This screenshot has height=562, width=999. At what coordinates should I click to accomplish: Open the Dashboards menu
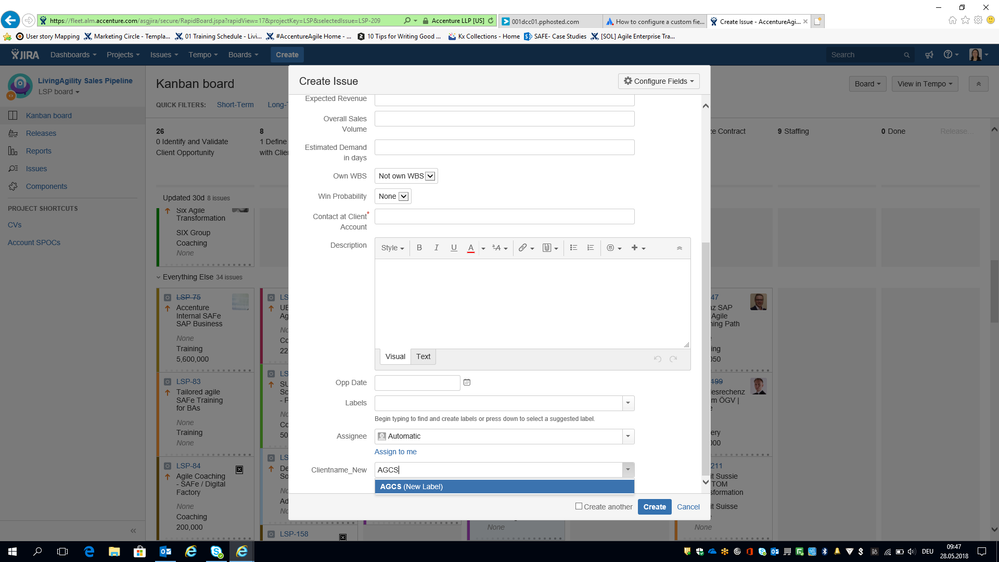73,55
